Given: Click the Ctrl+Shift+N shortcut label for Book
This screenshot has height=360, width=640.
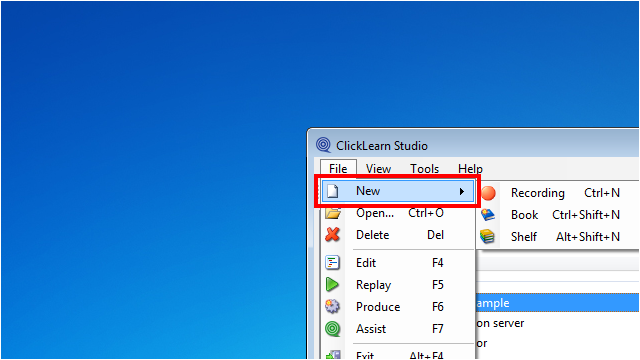Looking at the screenshot, I should coord(586,215).
